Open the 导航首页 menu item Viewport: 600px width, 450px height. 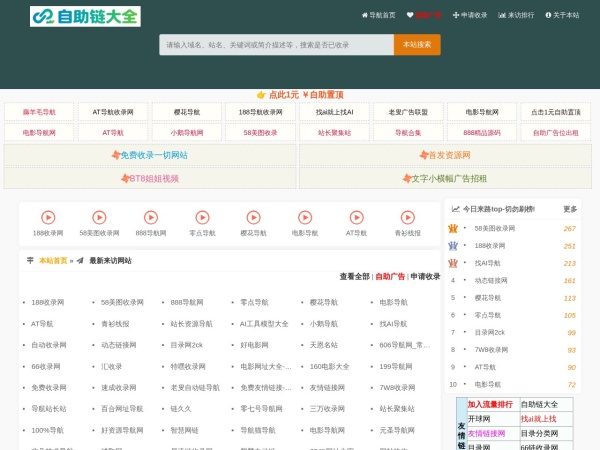378,15
